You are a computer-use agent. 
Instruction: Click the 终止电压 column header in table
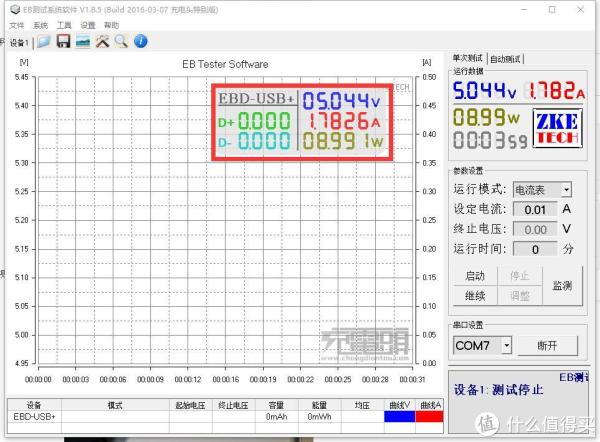(233, 405)
